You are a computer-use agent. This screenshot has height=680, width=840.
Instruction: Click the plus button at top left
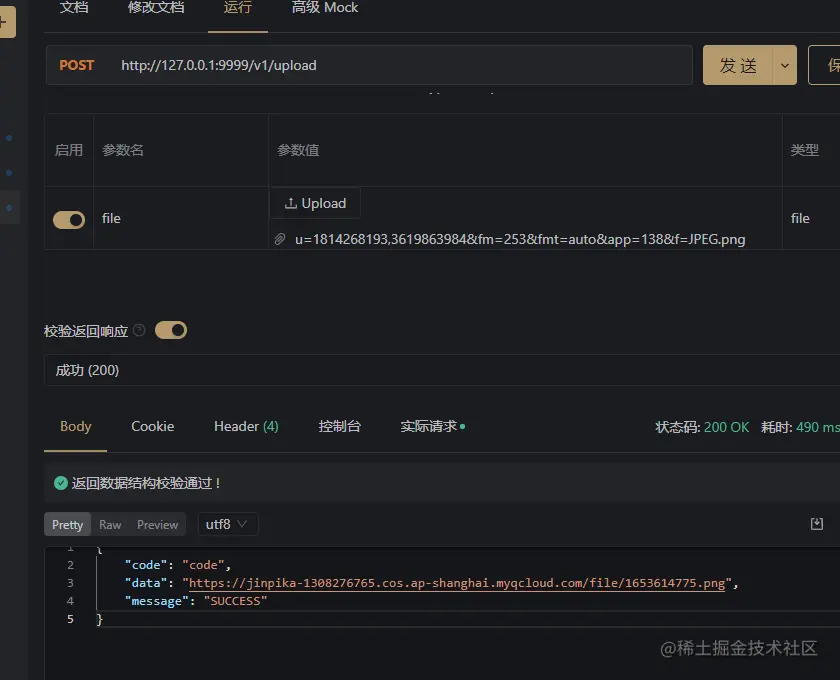click(6, 22)
